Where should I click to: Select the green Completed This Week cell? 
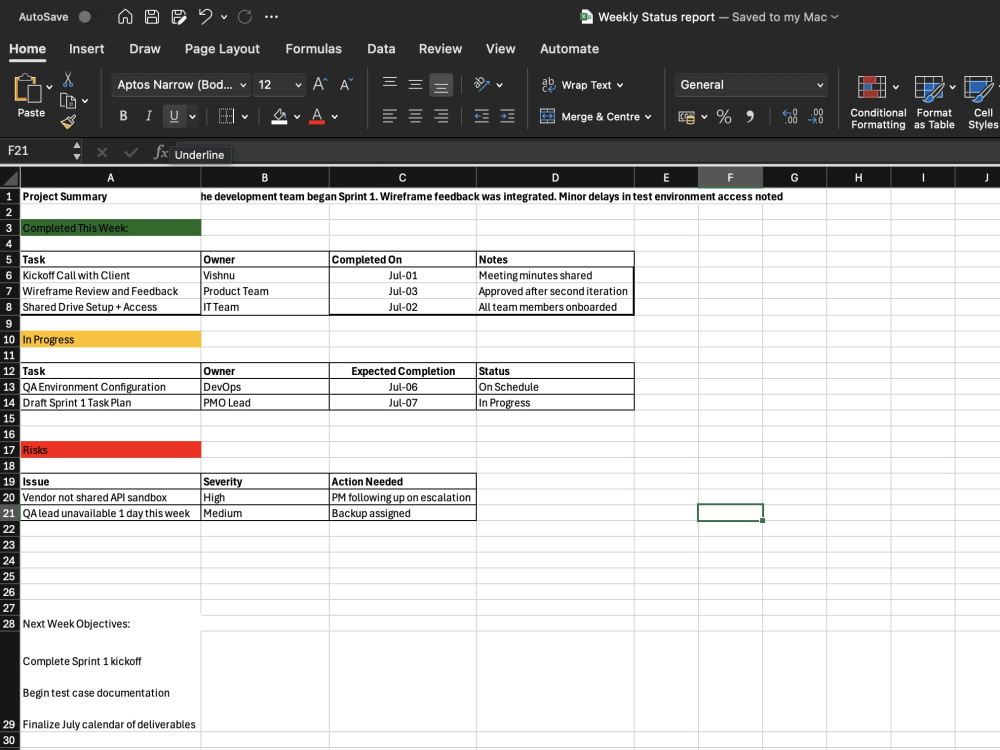click(x=110, y=228)
